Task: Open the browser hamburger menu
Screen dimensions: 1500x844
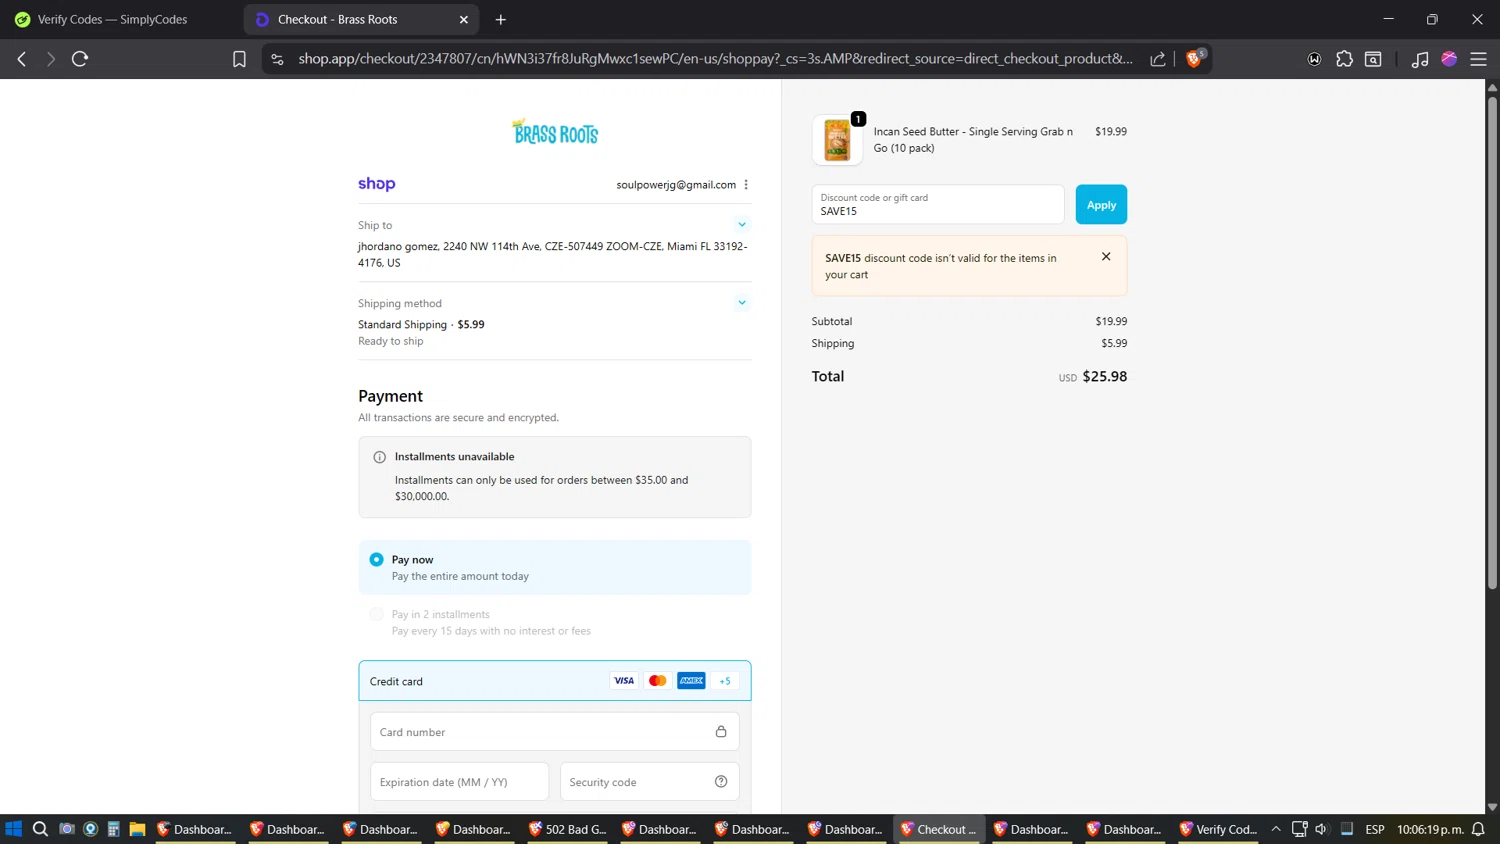Action: (x=1478, y=59)
